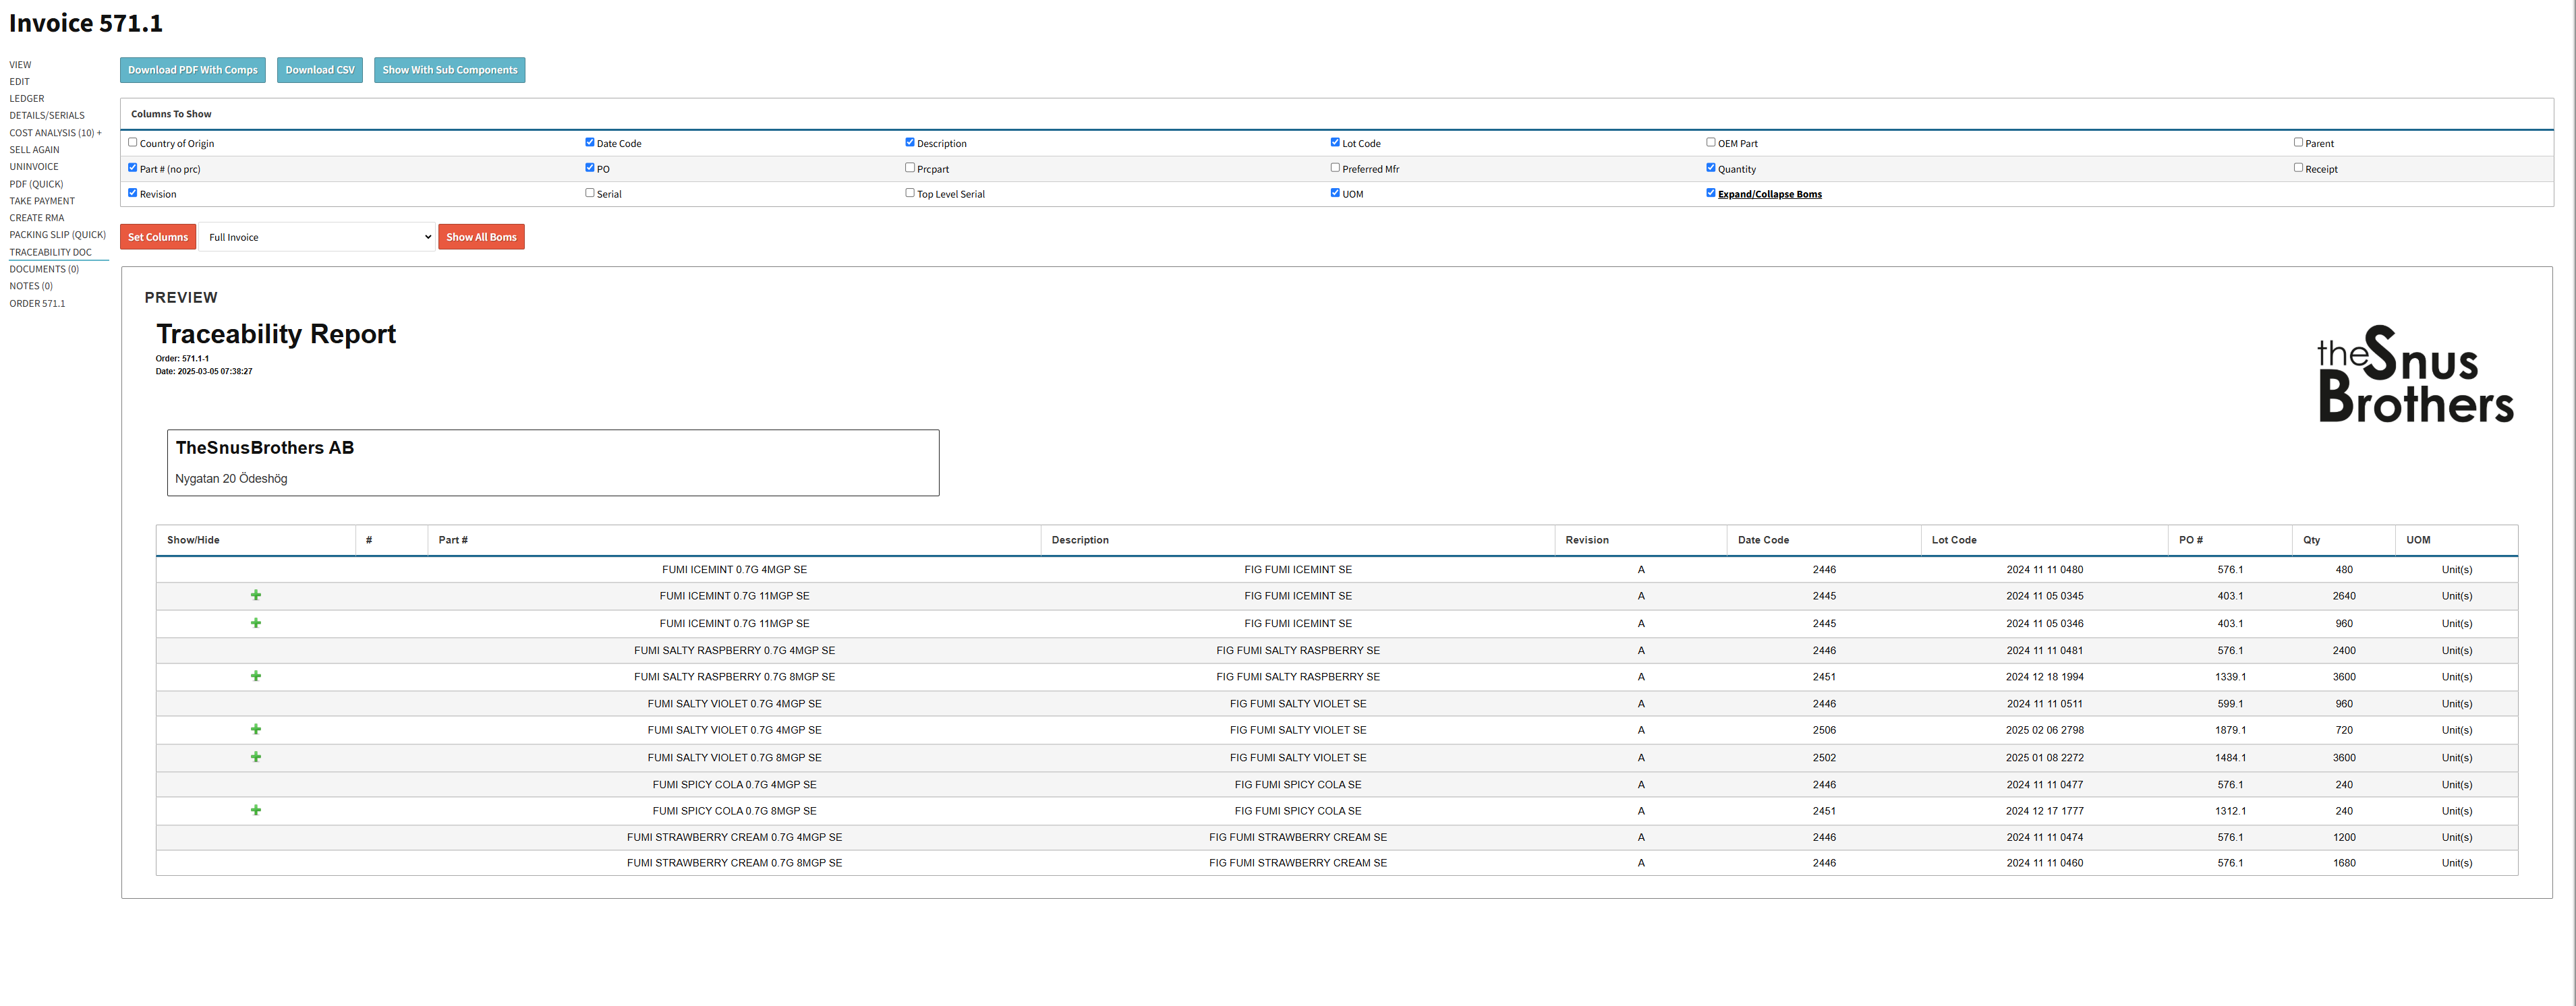Select PO value 1879.1
This screenshot has height=1006, width=2576.
point(2230,730)
